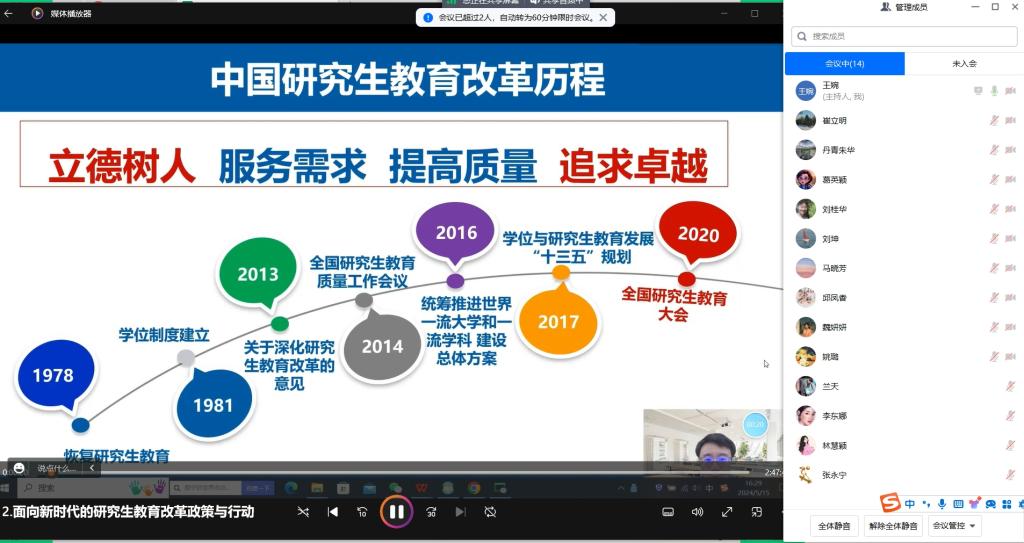Click the 解除全体静音 button

(892, 525)
